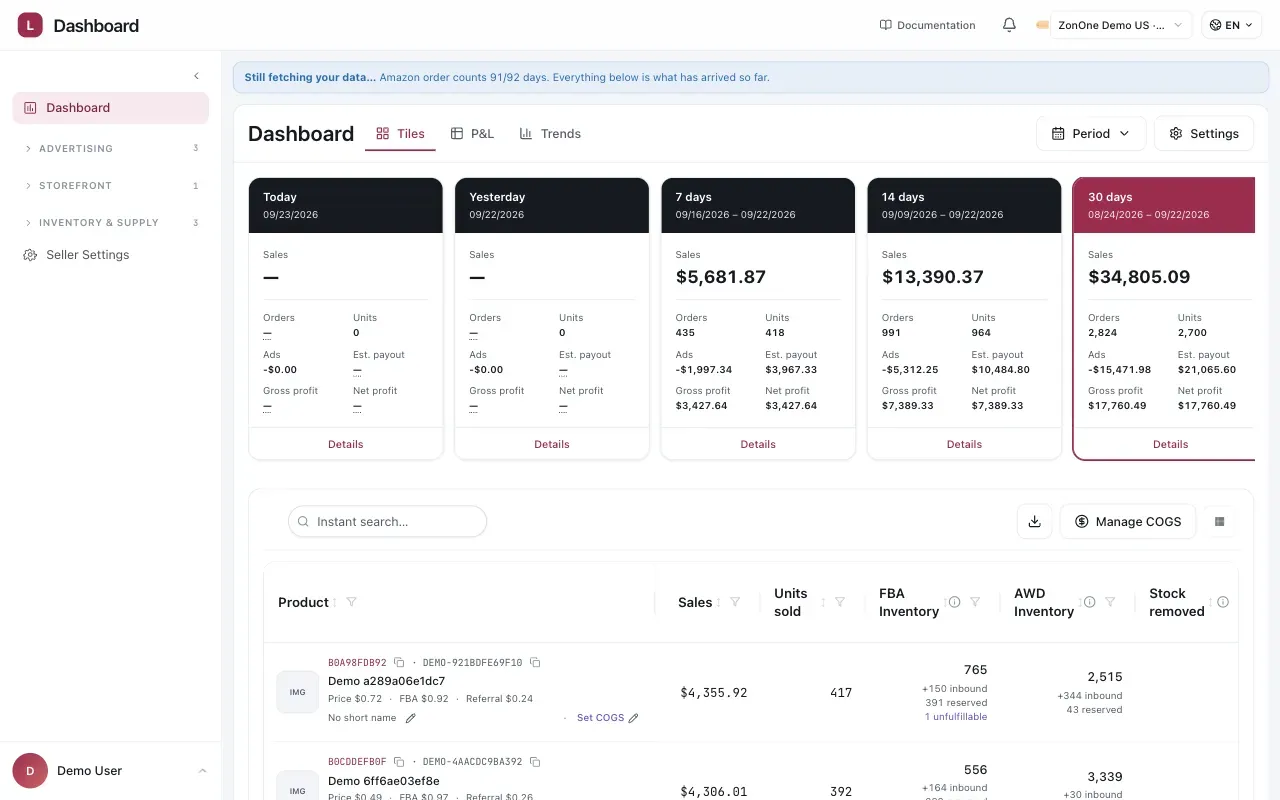Screen dimensions: 1280x800
Task: Show the FBA Inventory info tooltip
Action: (954, 602)
